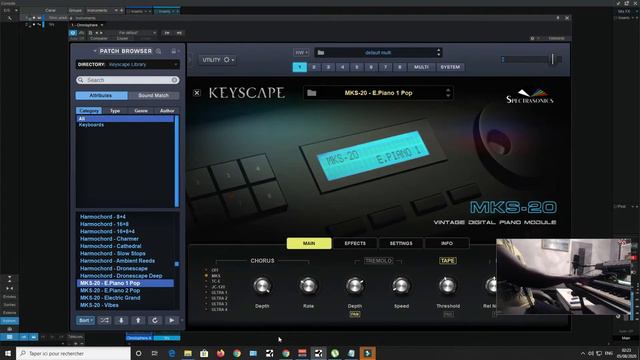Open the Directory Keyscape Library dropdown

(127, 64)
